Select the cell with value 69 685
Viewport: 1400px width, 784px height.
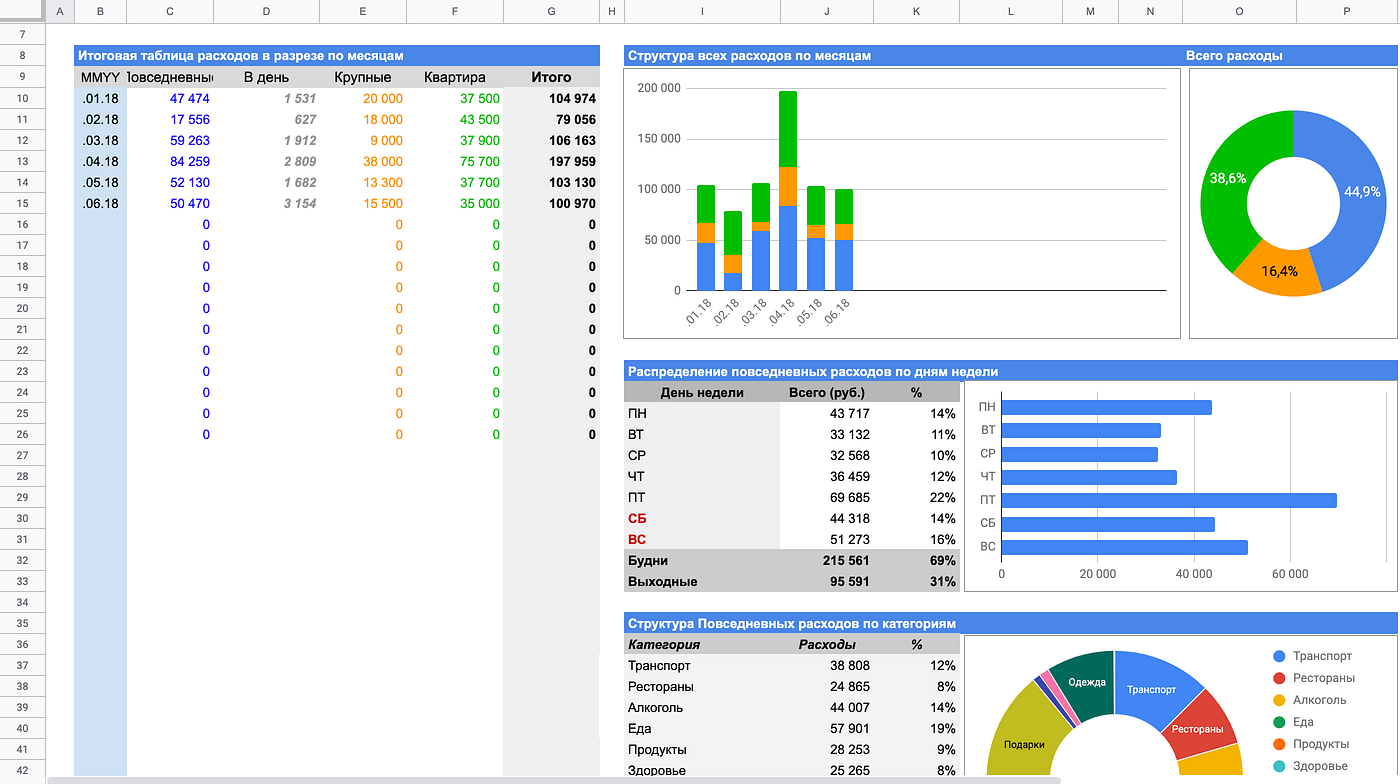tap(827, 497)
